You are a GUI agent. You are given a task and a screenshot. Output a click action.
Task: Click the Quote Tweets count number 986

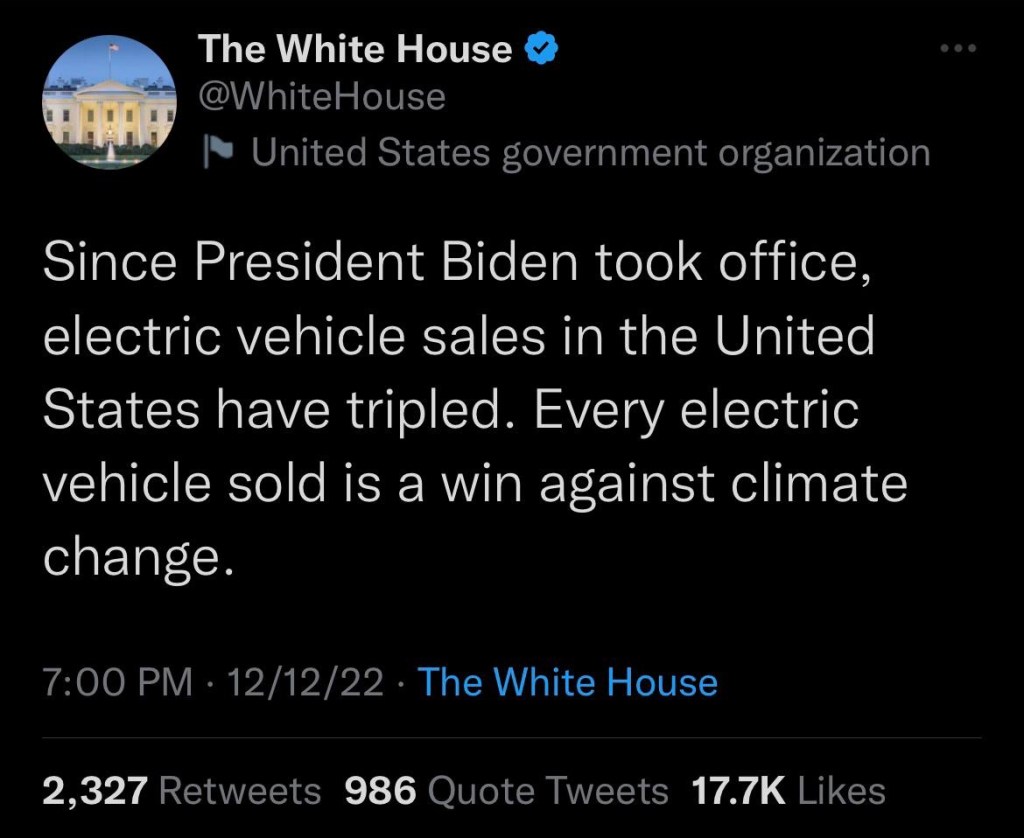tap(380, 791)
